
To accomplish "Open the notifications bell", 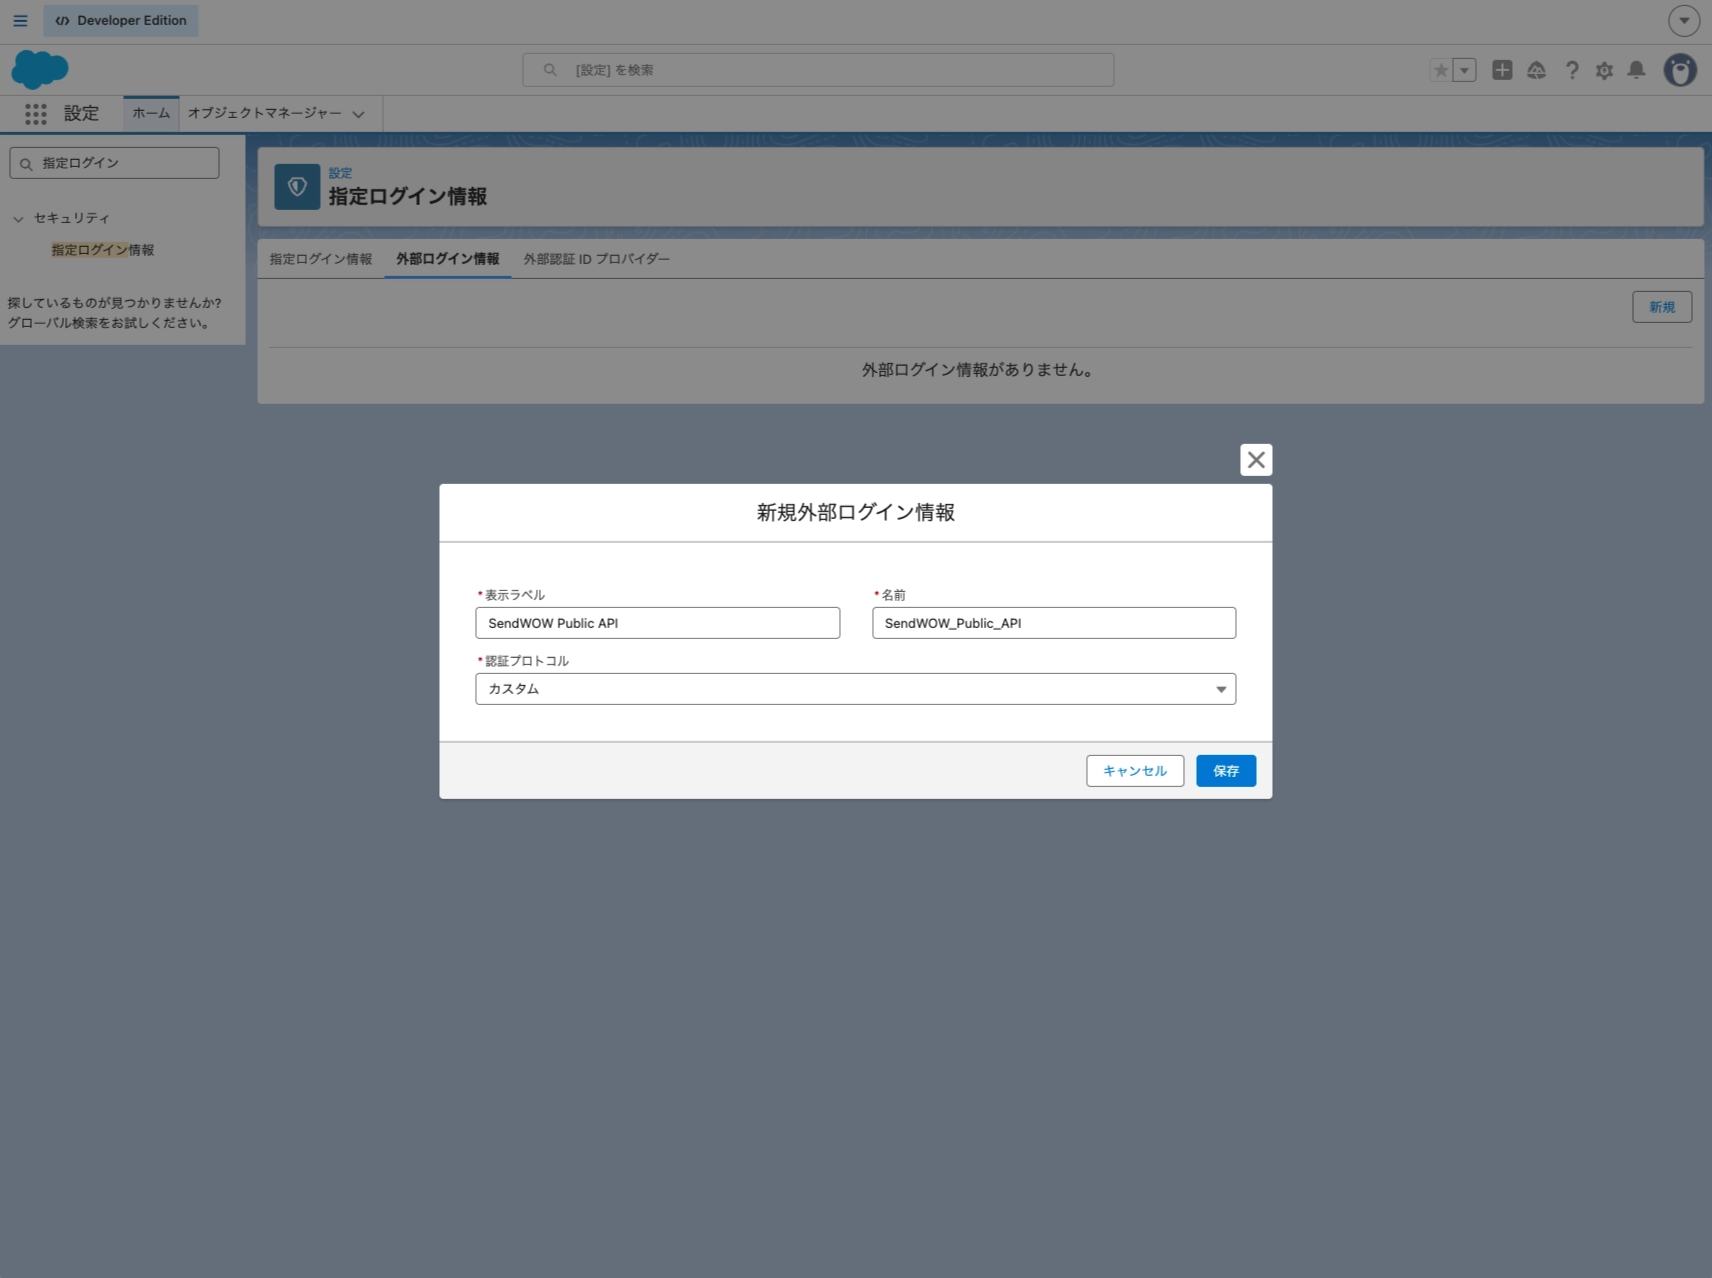I will click(1636, 70).
